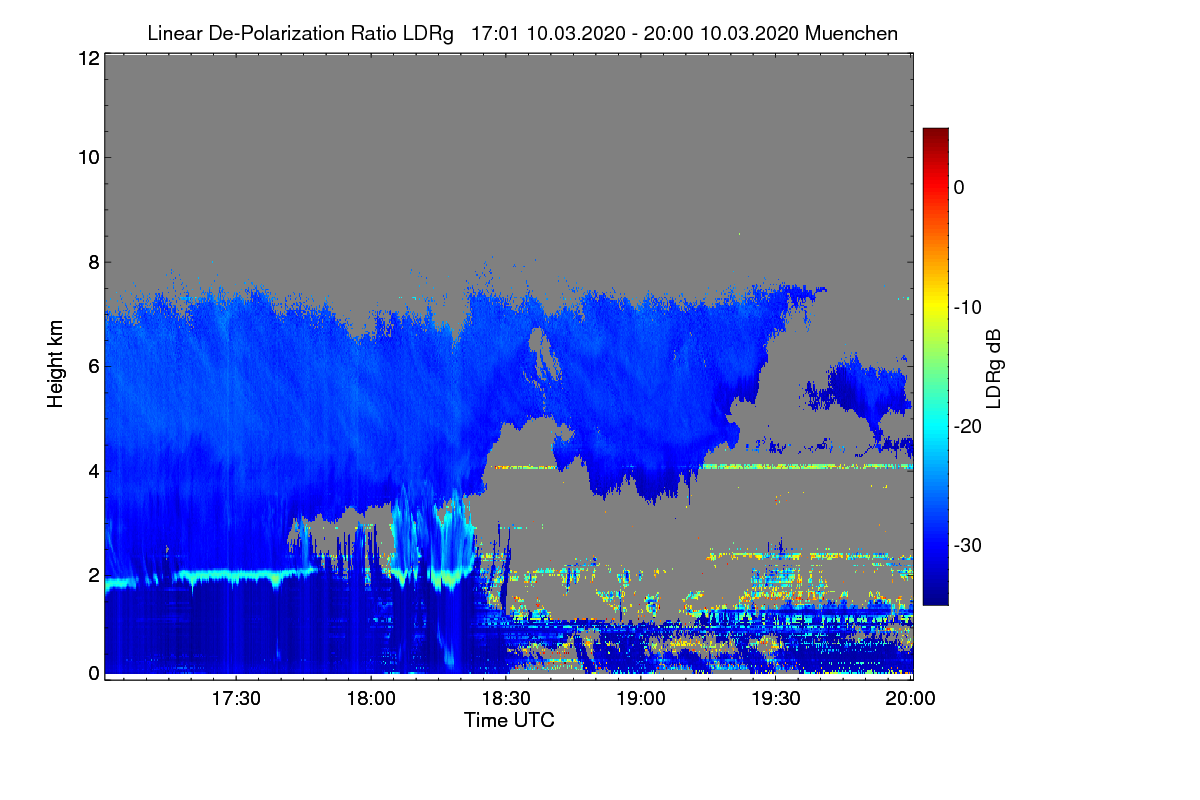Click the 'Height km' axis label
Viewport: 1200px width, 800px height.
55,365
